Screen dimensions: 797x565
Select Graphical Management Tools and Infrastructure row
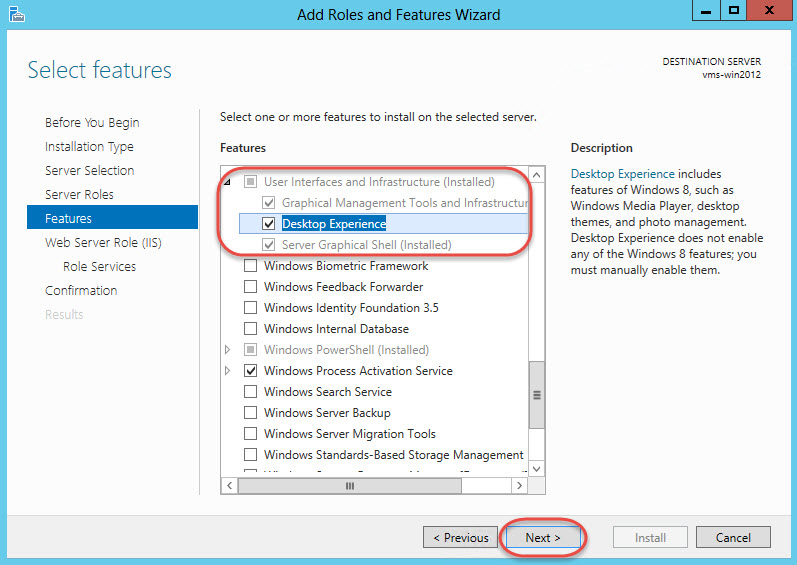click(x=405, y=203)
